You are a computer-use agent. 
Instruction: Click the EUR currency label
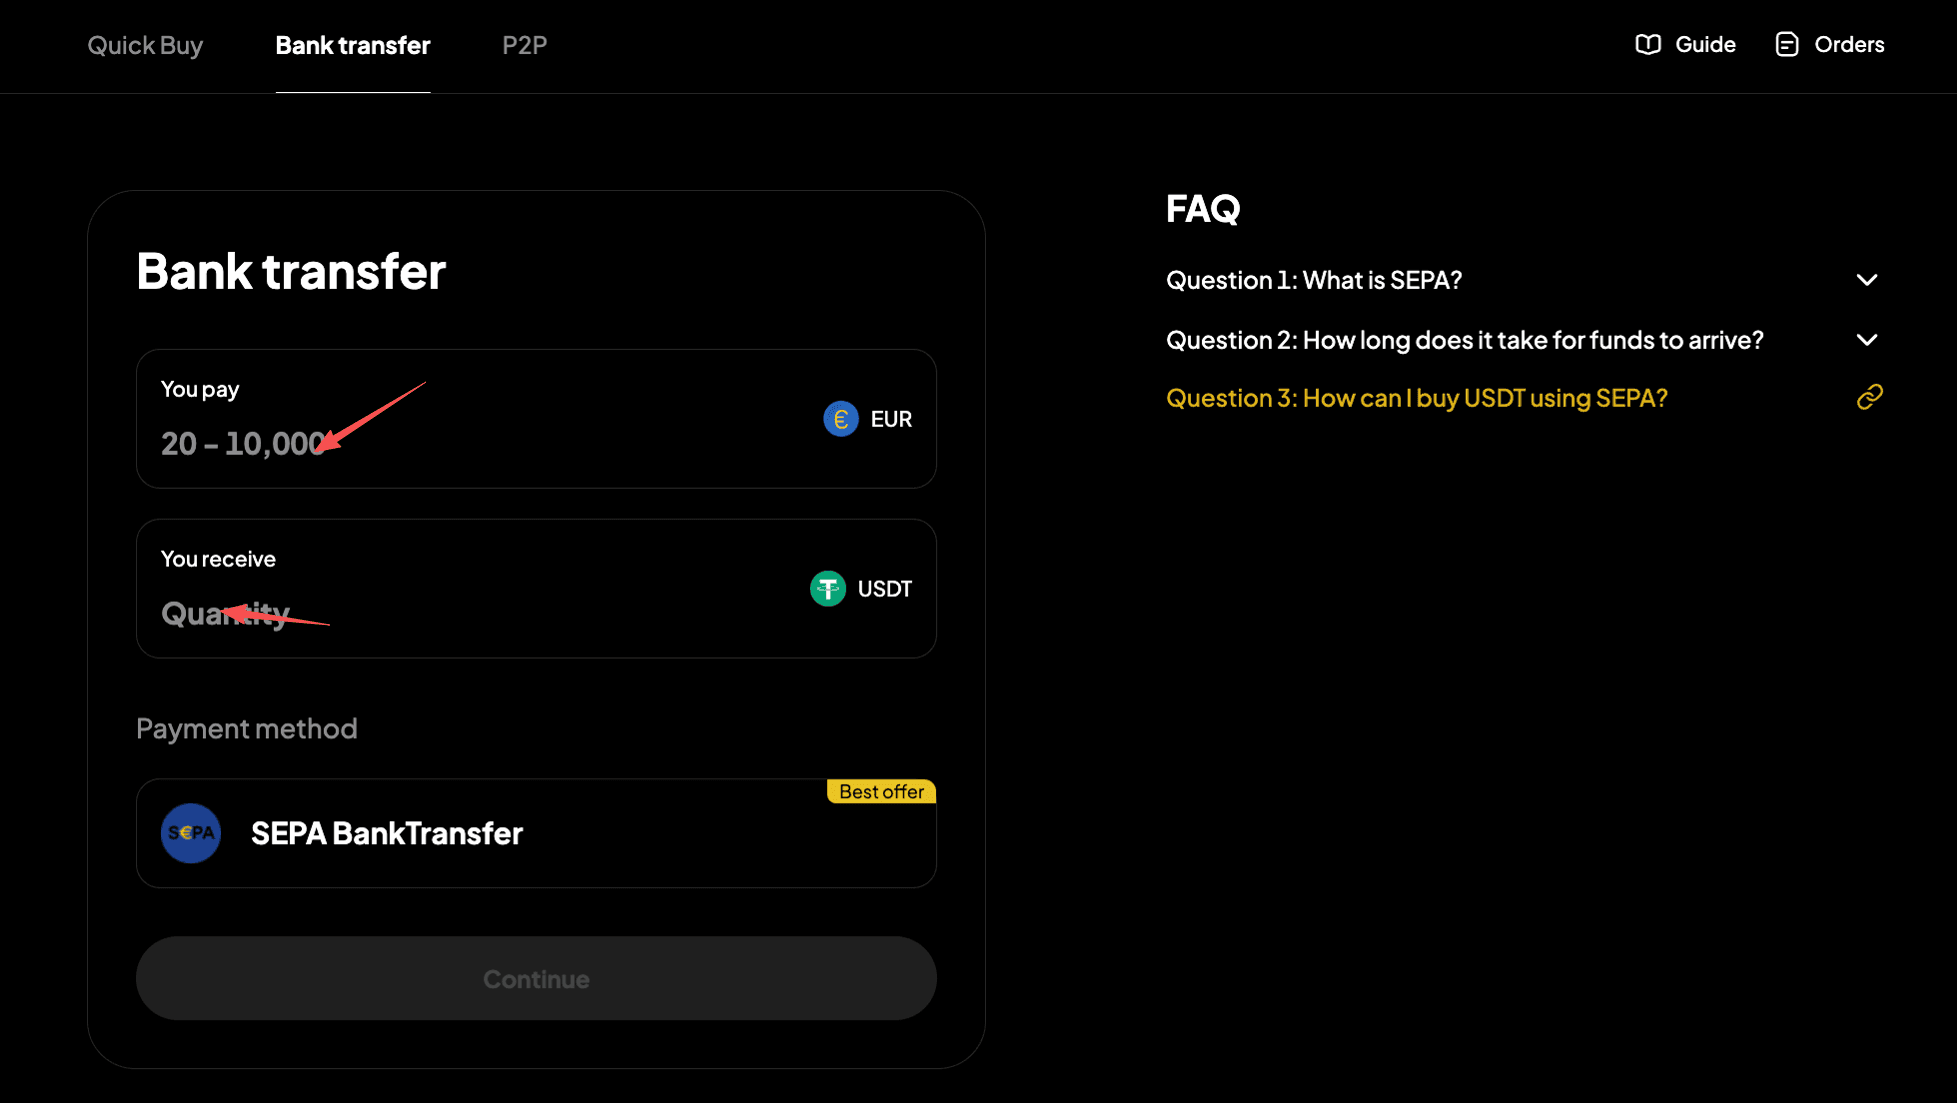891,419
